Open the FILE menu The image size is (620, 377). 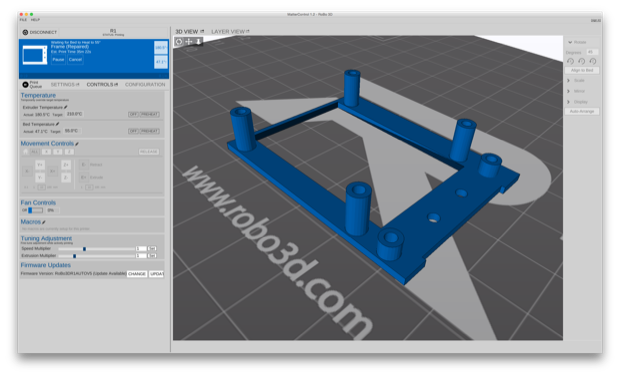[x=23, y=19]
